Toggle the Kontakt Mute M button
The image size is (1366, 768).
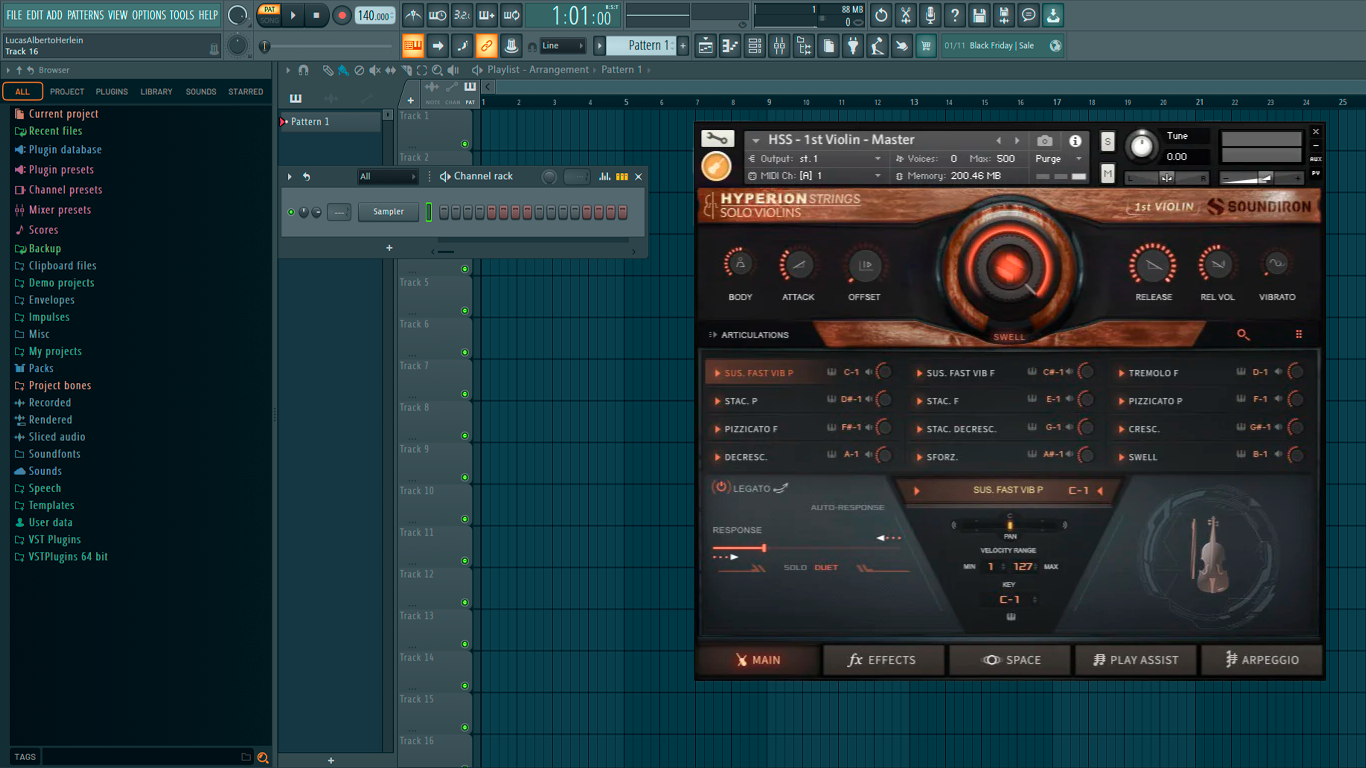(1108, 174)
